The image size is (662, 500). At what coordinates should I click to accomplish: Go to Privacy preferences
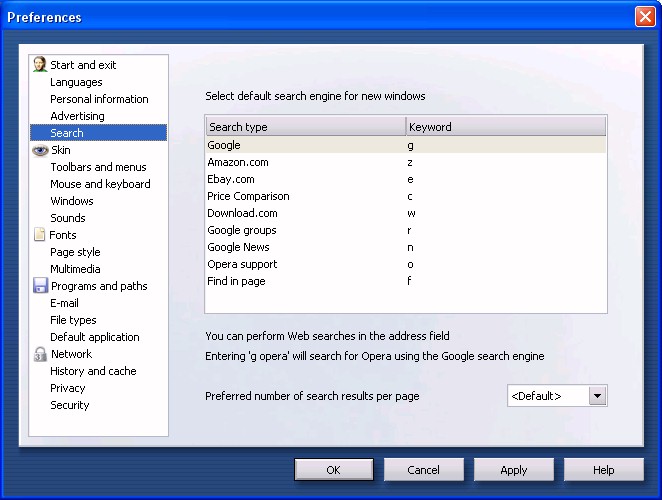tap(68, 388)
